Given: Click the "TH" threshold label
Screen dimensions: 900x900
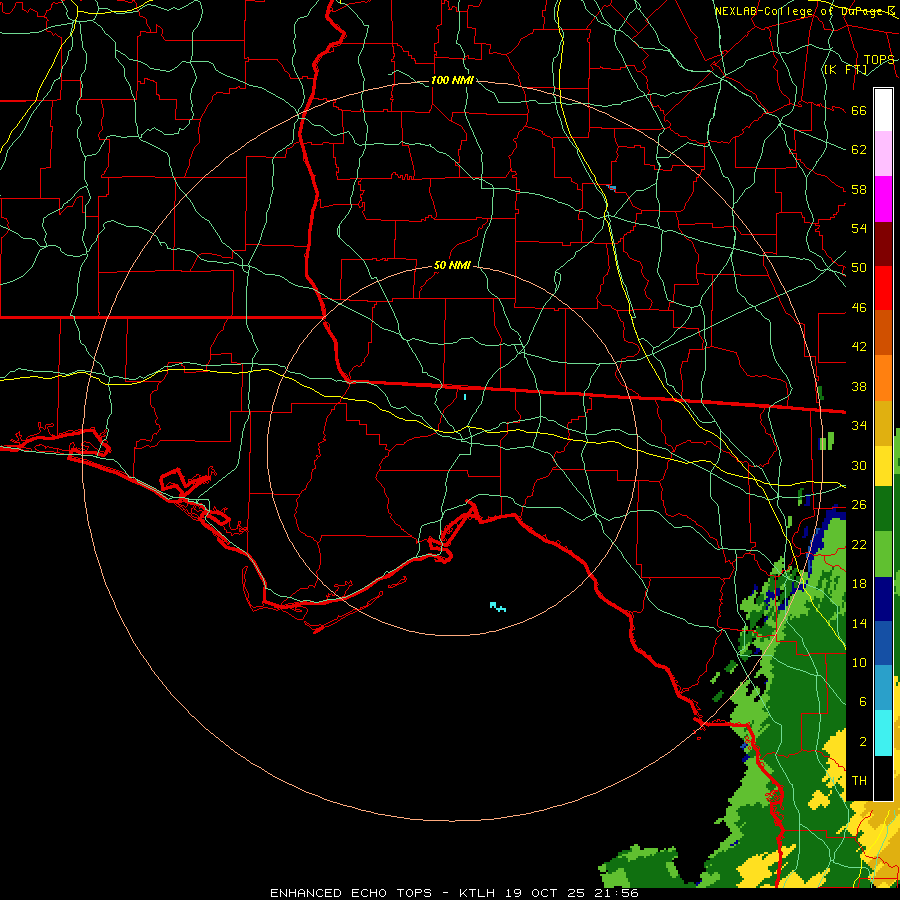Looking at the screenshot, I should click(859, 781).
